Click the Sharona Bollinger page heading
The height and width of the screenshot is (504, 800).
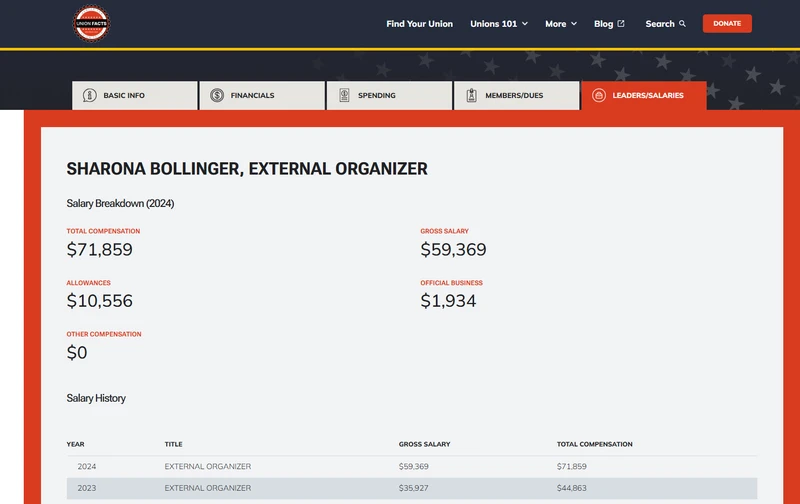247,169
